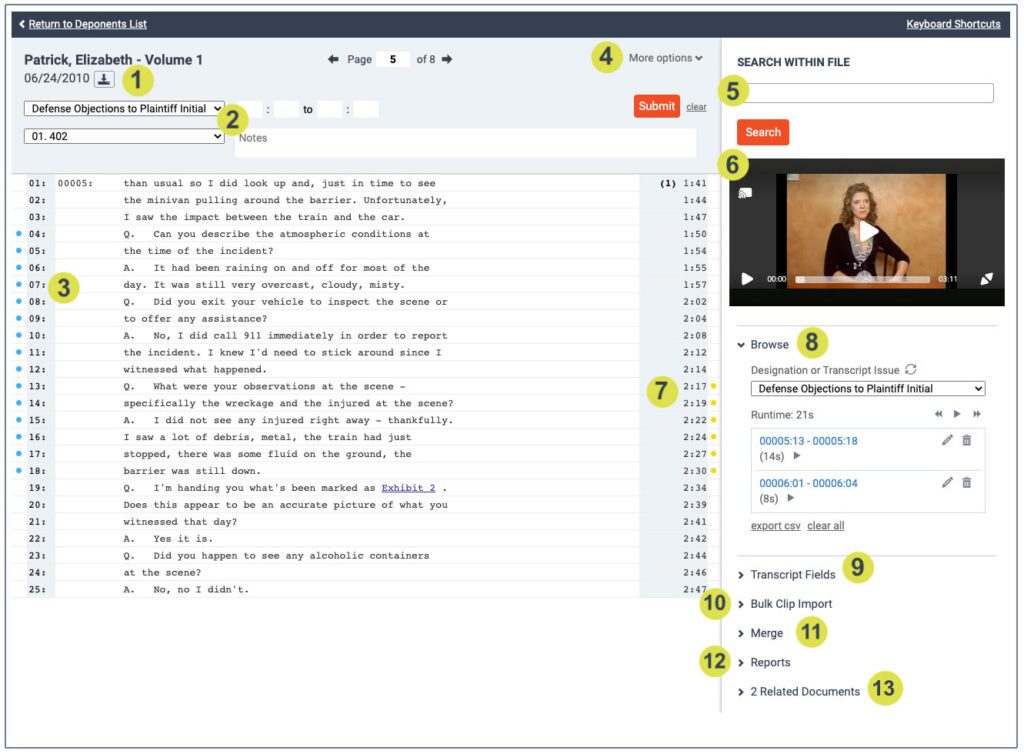Open the Defense Objections dropdown above the Notes field
This screenshot has width=1024, height=754.
(124, 108)
